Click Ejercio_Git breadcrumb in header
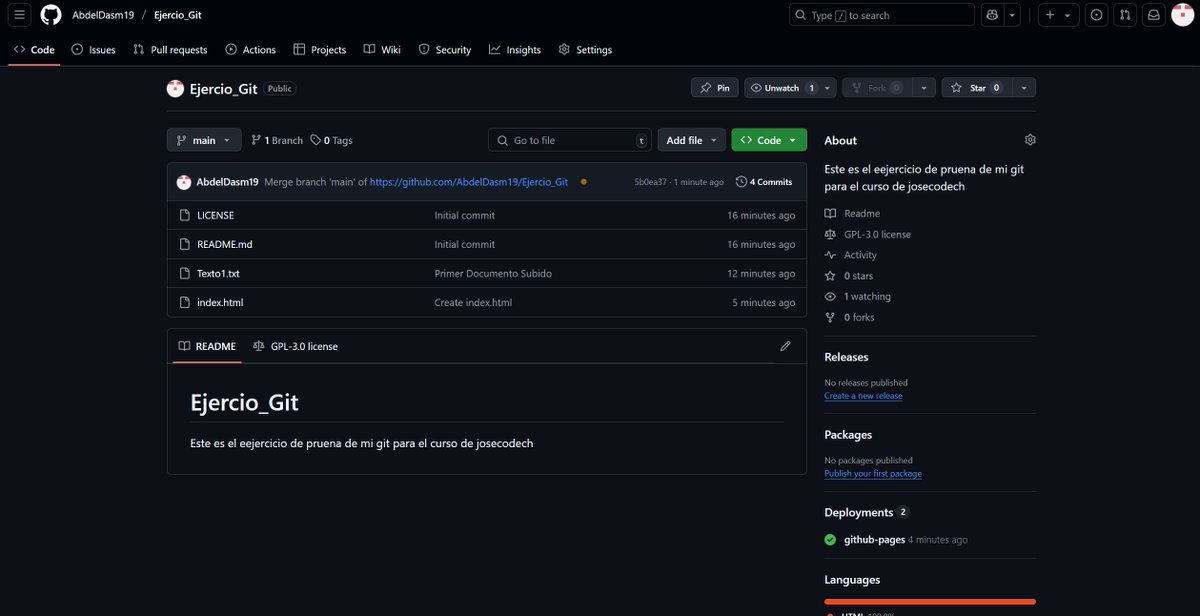 click(178, 15)
